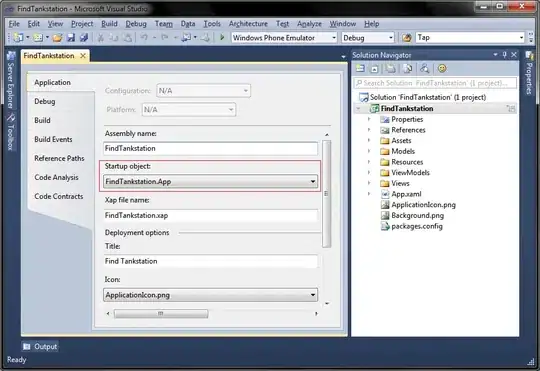Pin the Solution Navigator panel
This screenshot has height=371, width=540.
pos(505,55)
